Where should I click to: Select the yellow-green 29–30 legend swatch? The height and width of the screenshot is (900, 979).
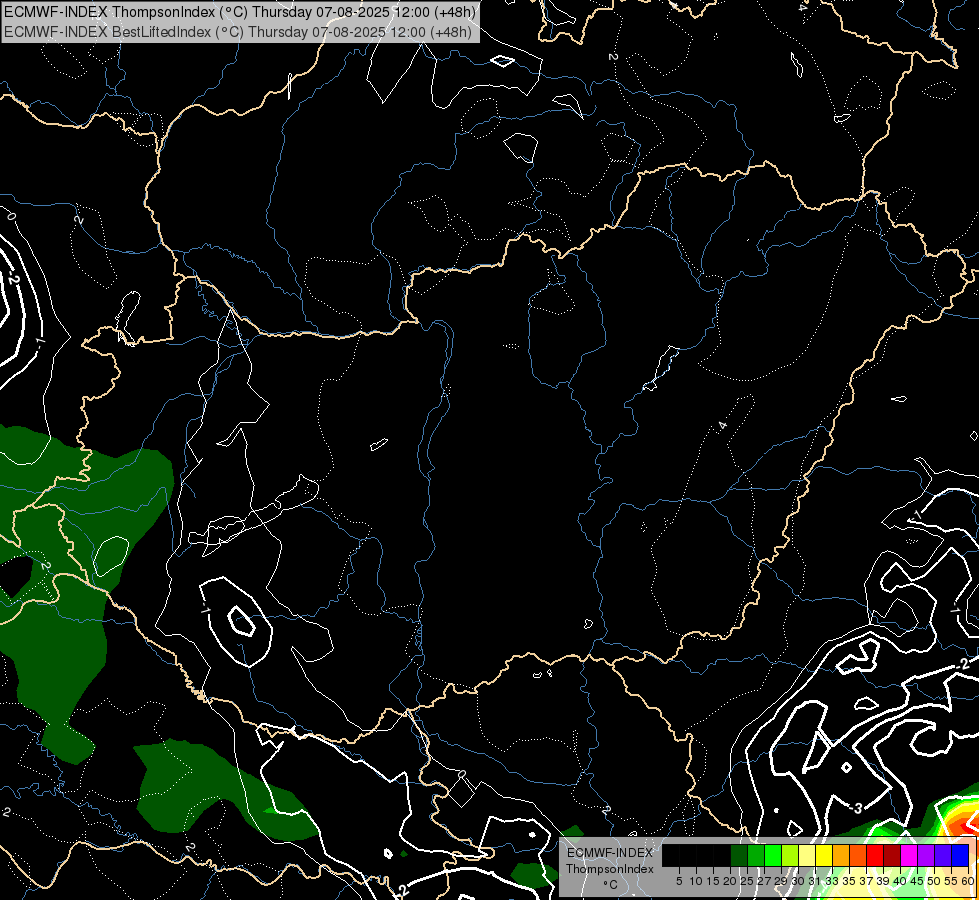click(x=790, y=855)
